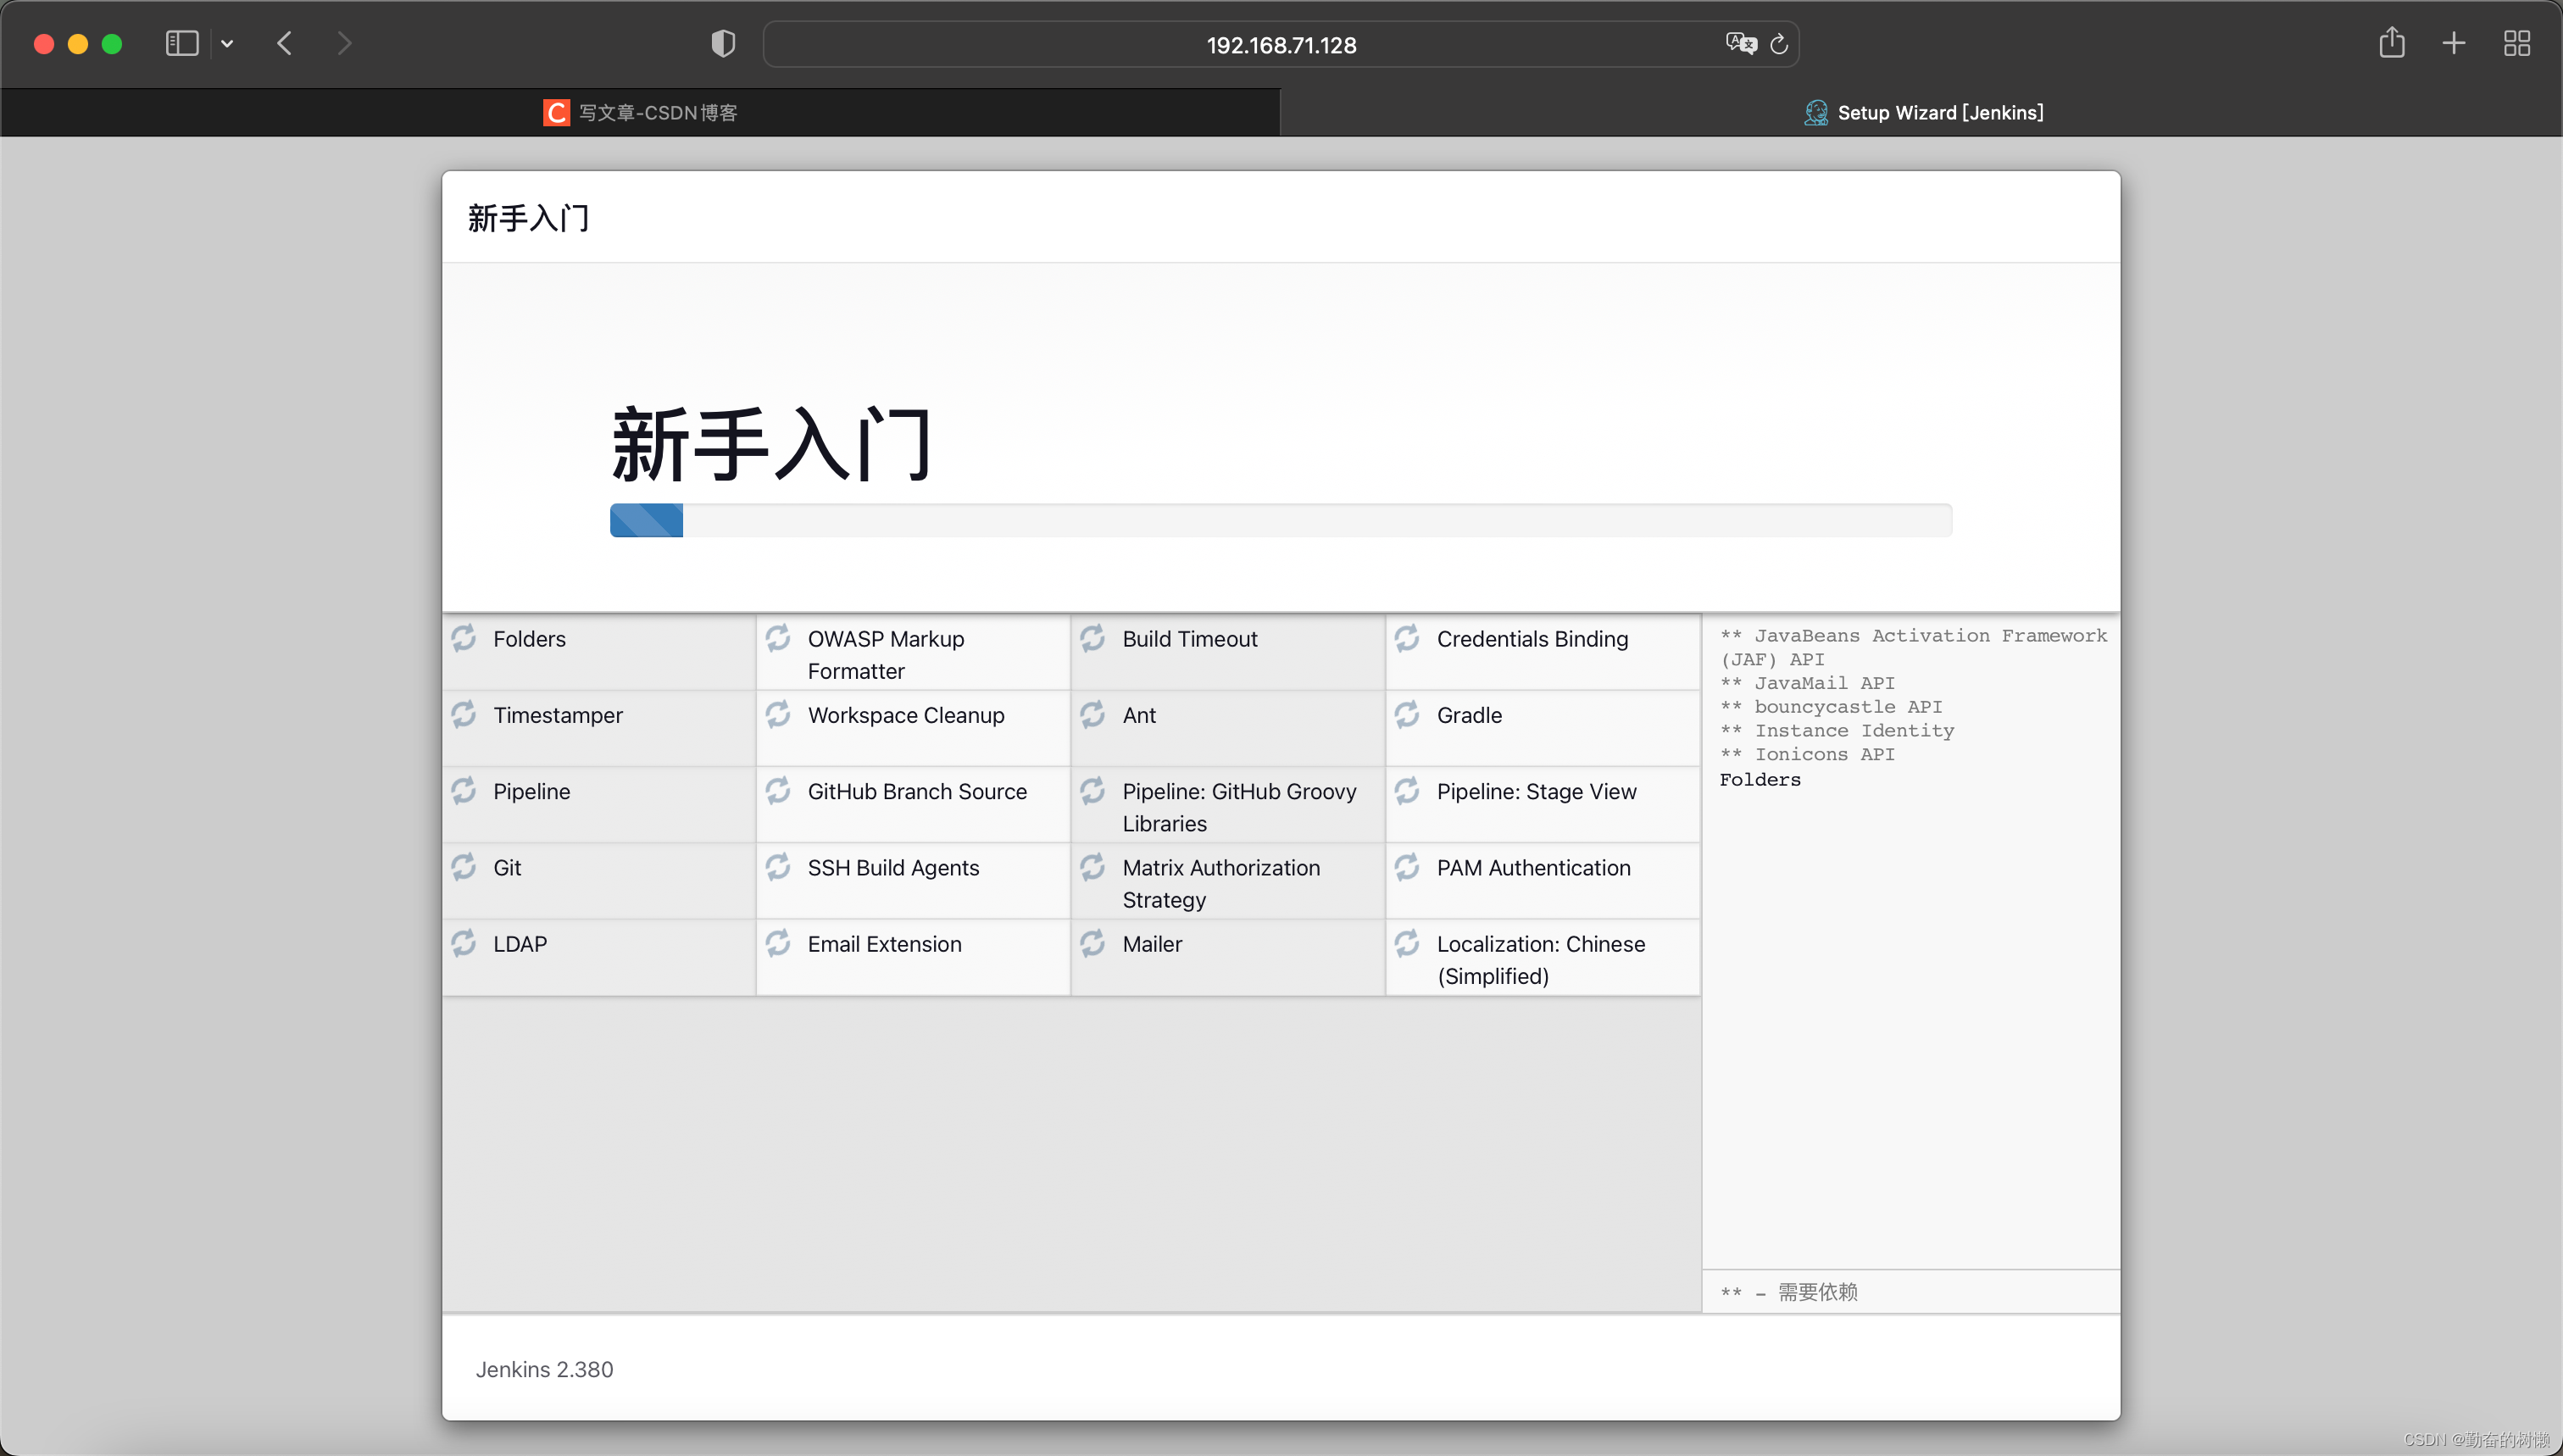2563x1456 pixels.
Task: Click the icon for Pipeline: GitHub Groovy Libraries
Action: 1093,791
